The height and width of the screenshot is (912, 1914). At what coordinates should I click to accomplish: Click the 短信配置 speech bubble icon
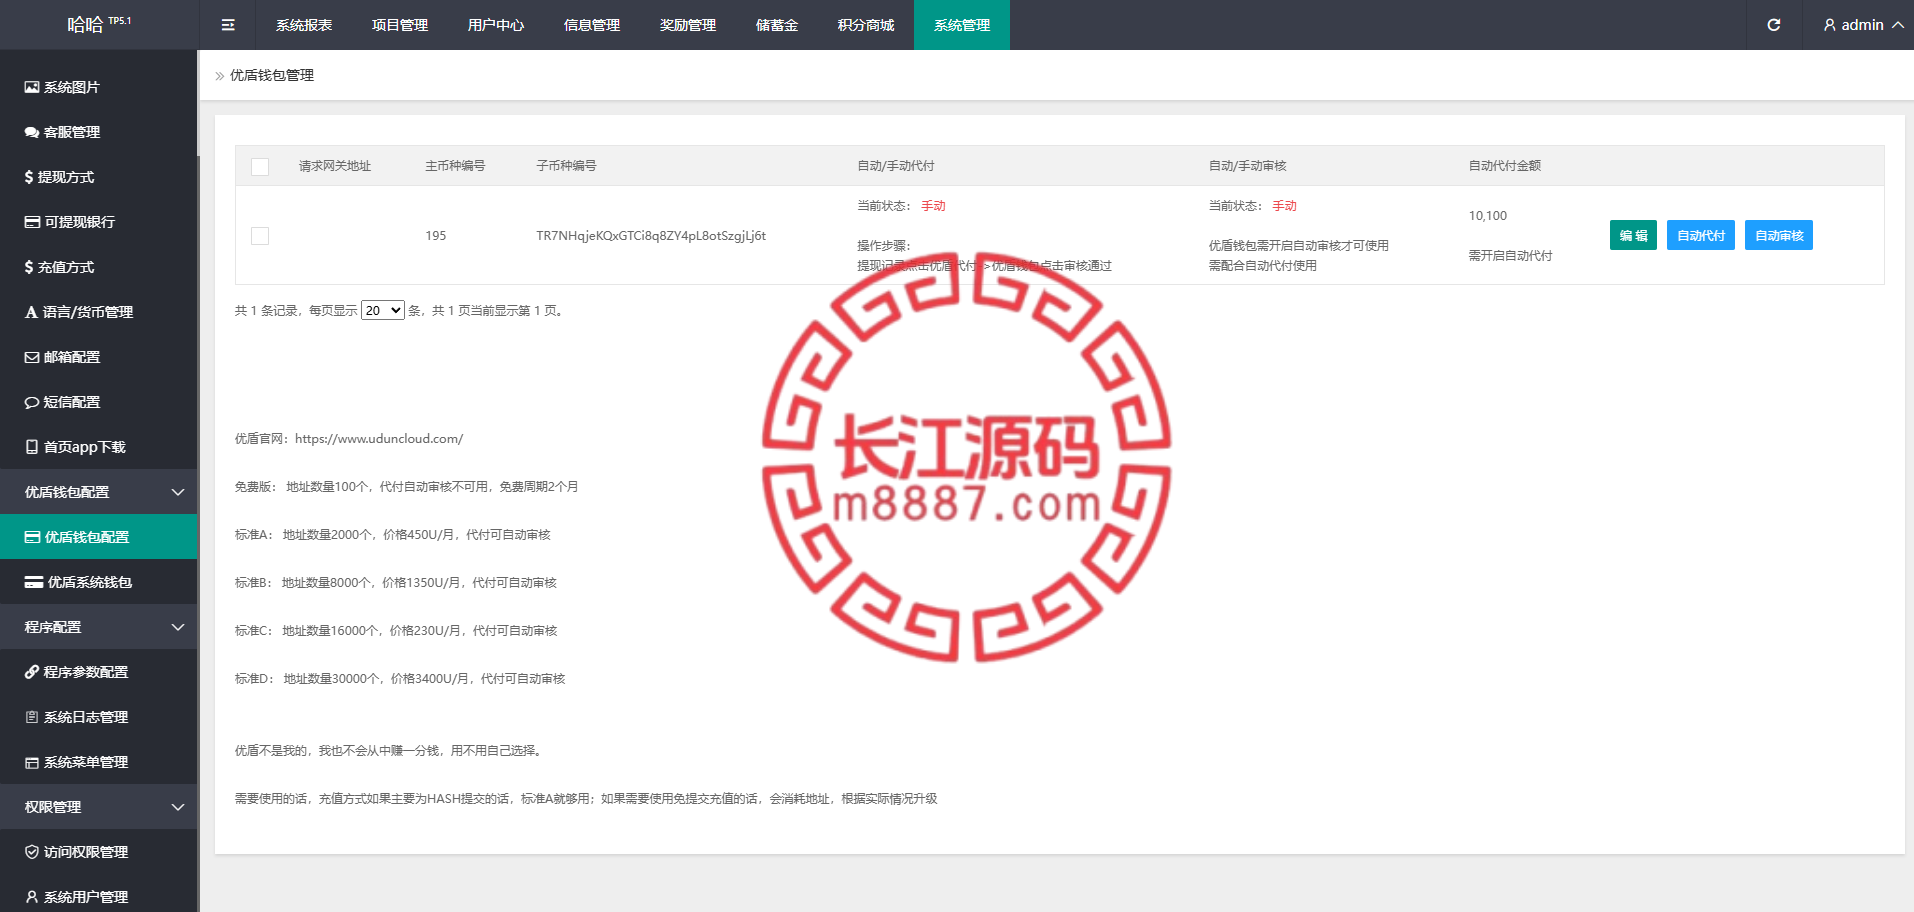coord(32,402)
